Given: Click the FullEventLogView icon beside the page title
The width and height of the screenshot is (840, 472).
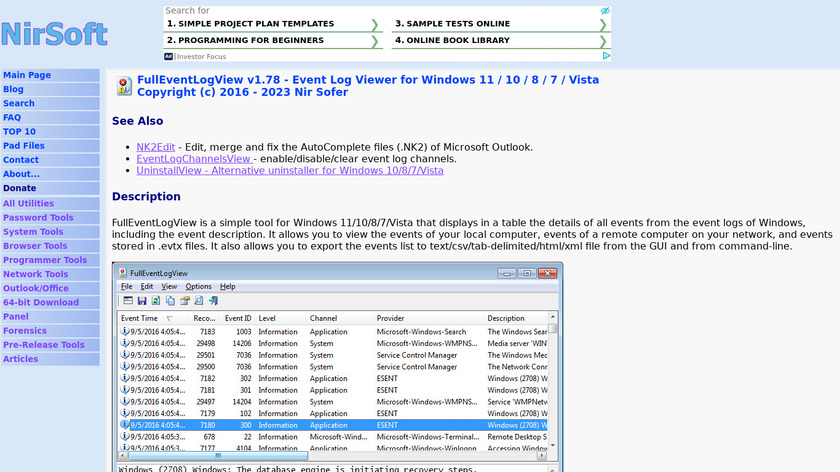Looking at the screenshot, I should tap(123, 86).
